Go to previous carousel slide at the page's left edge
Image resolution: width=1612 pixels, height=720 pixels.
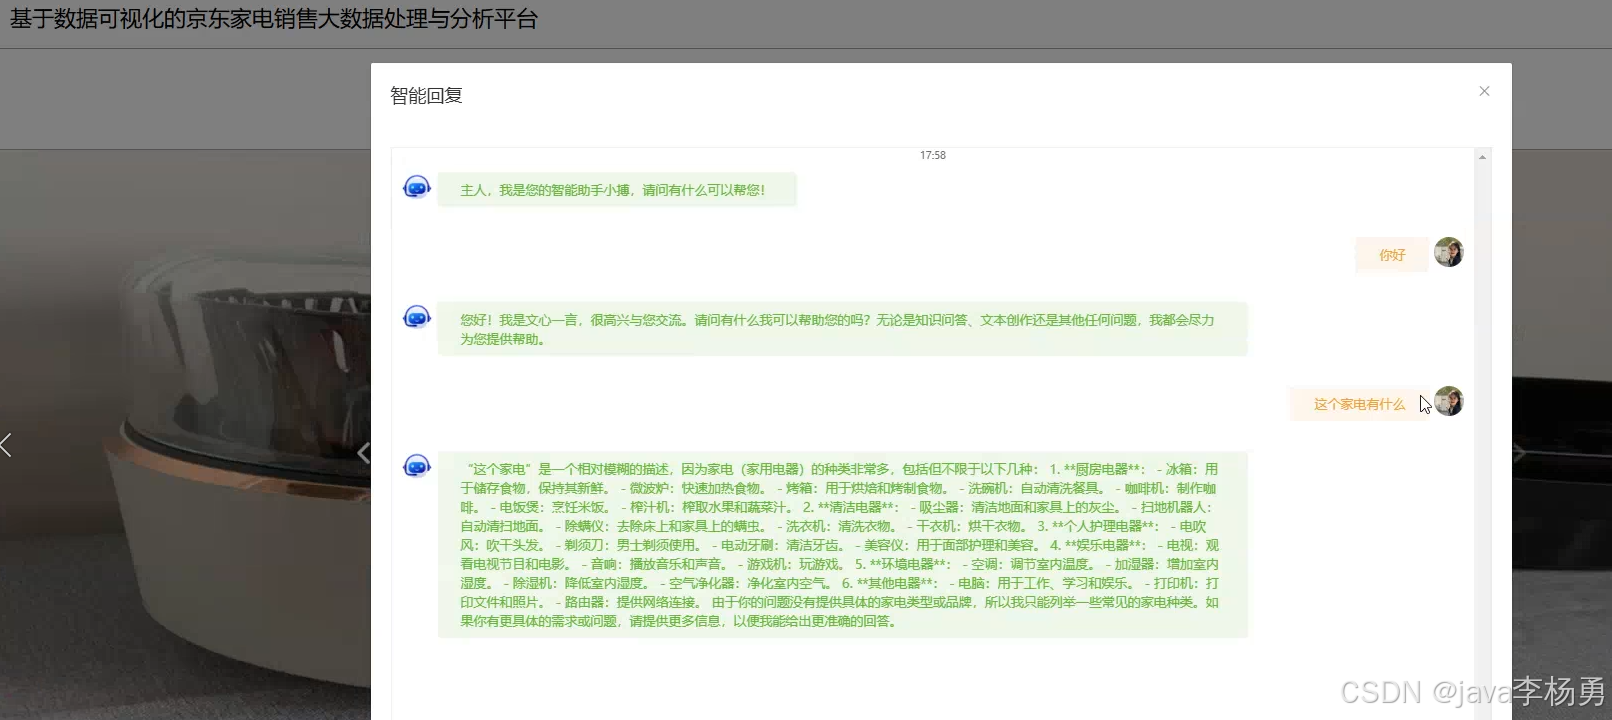[7, 445]
